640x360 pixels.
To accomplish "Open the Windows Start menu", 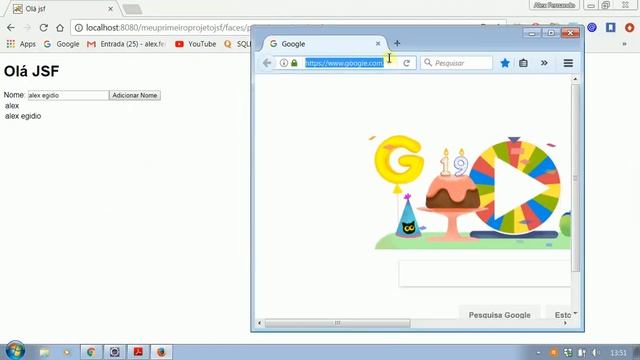I will (16, 351).
